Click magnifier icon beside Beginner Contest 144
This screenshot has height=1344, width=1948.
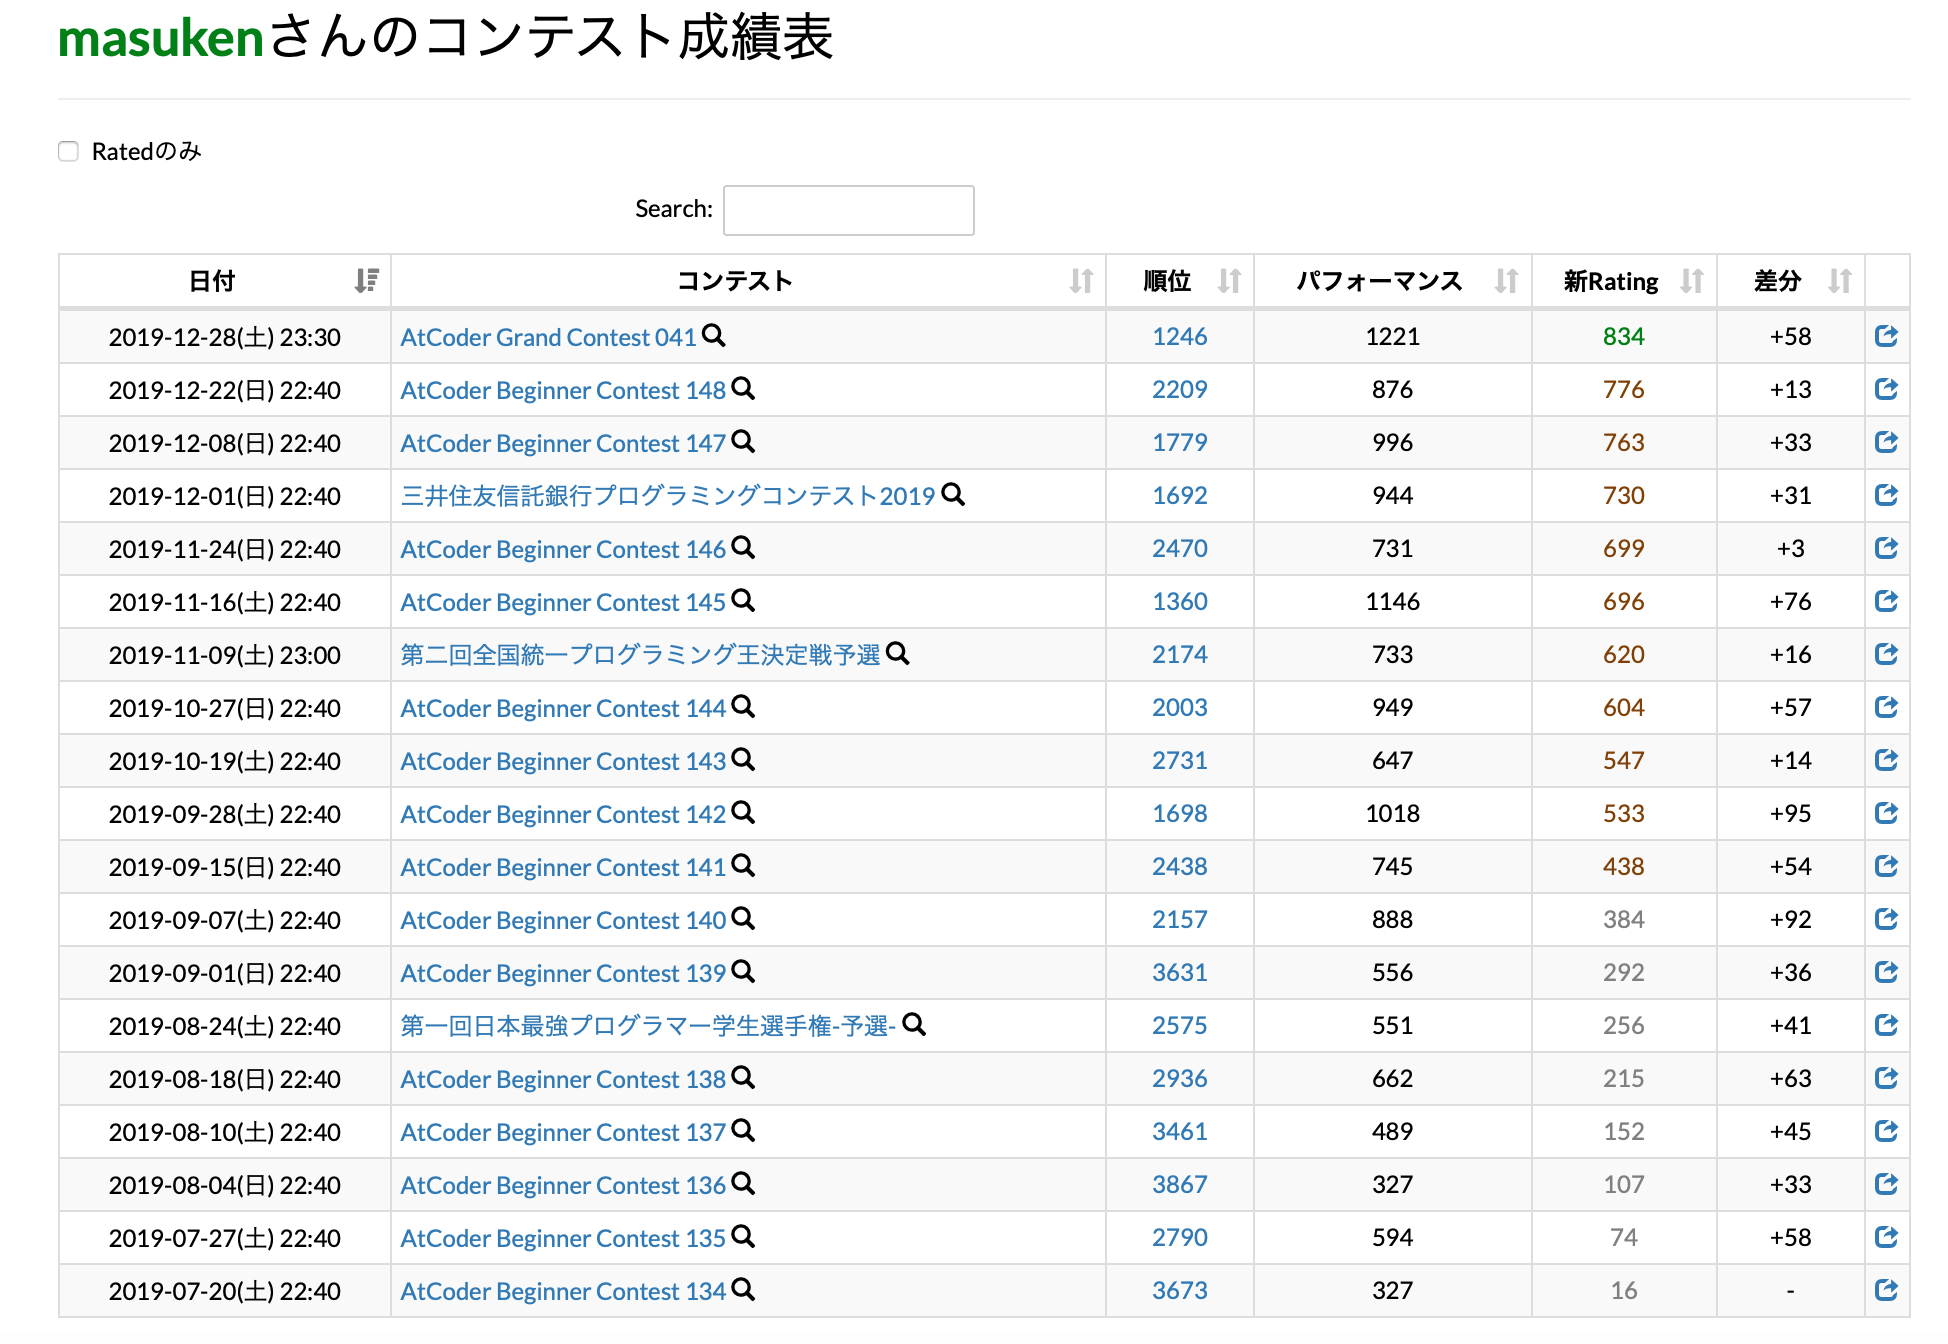tap(743, 706)
